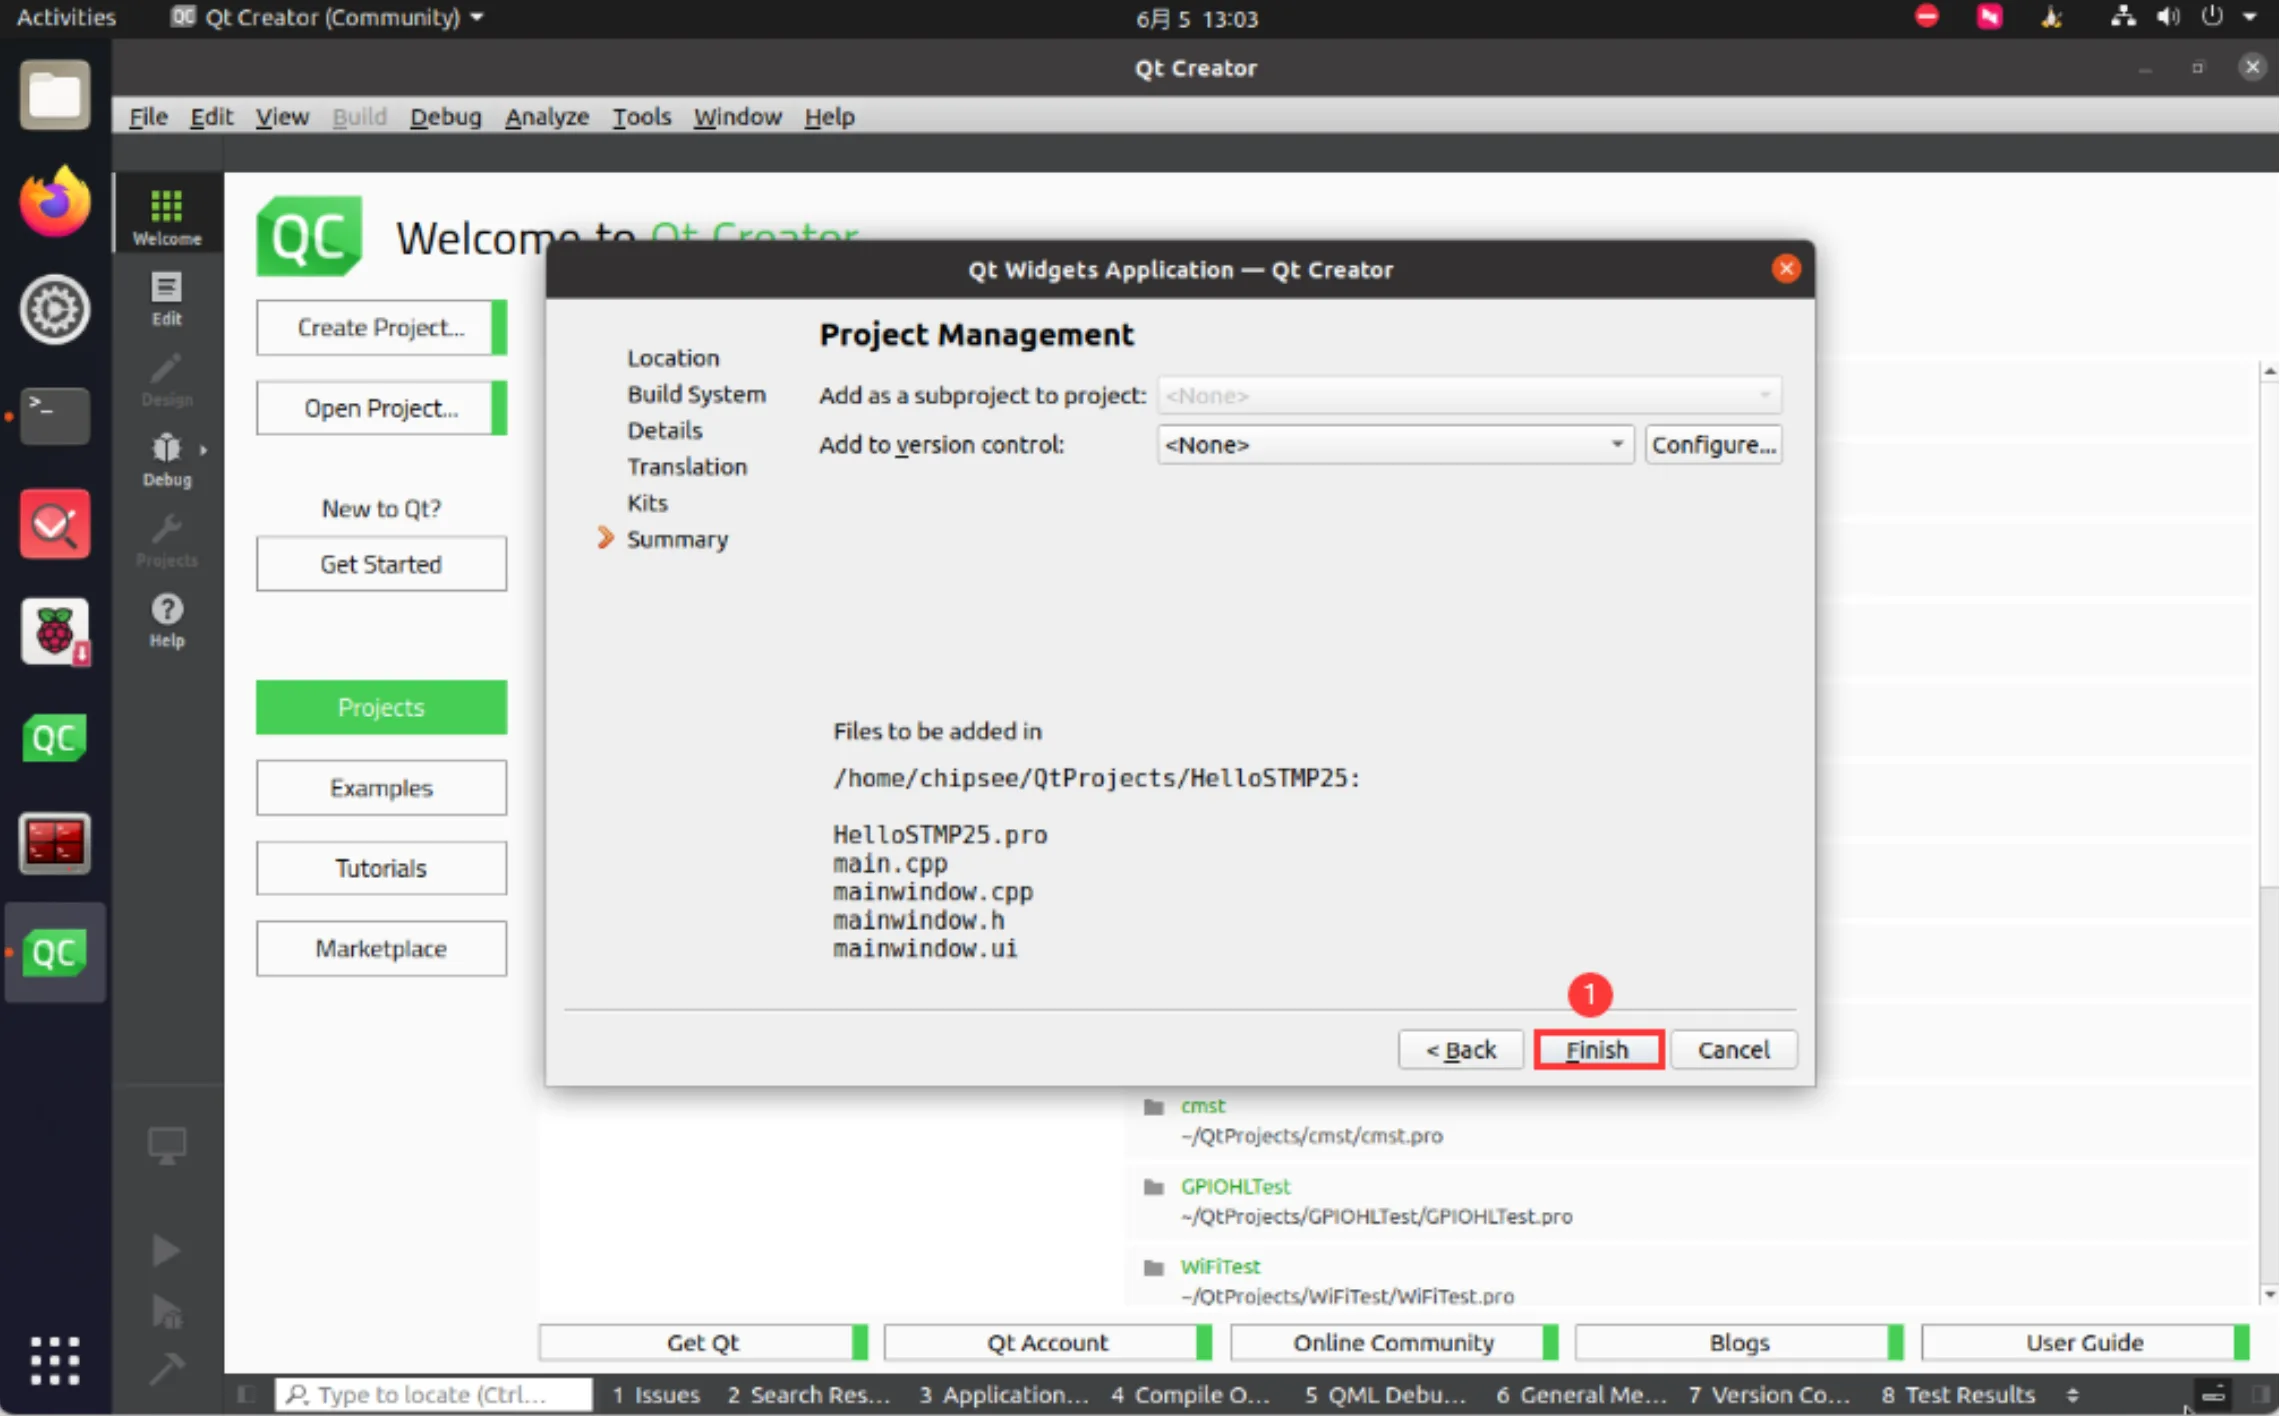Open the 1 Issues output pane

coord(656,1394)
